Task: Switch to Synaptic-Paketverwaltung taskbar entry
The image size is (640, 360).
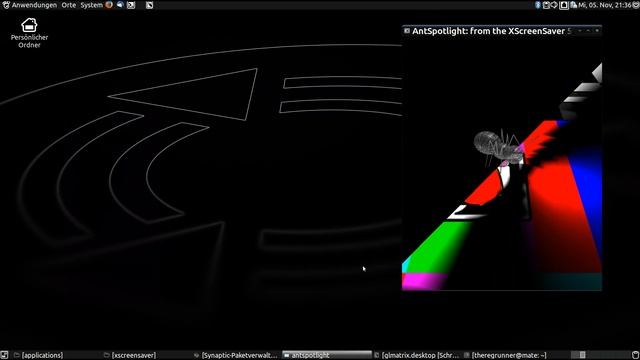Action: point(236,355)
